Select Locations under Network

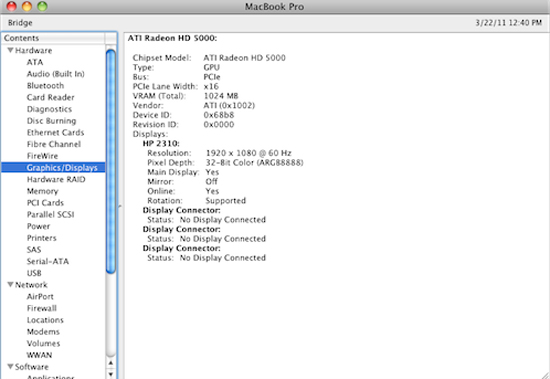coord(45,320)
